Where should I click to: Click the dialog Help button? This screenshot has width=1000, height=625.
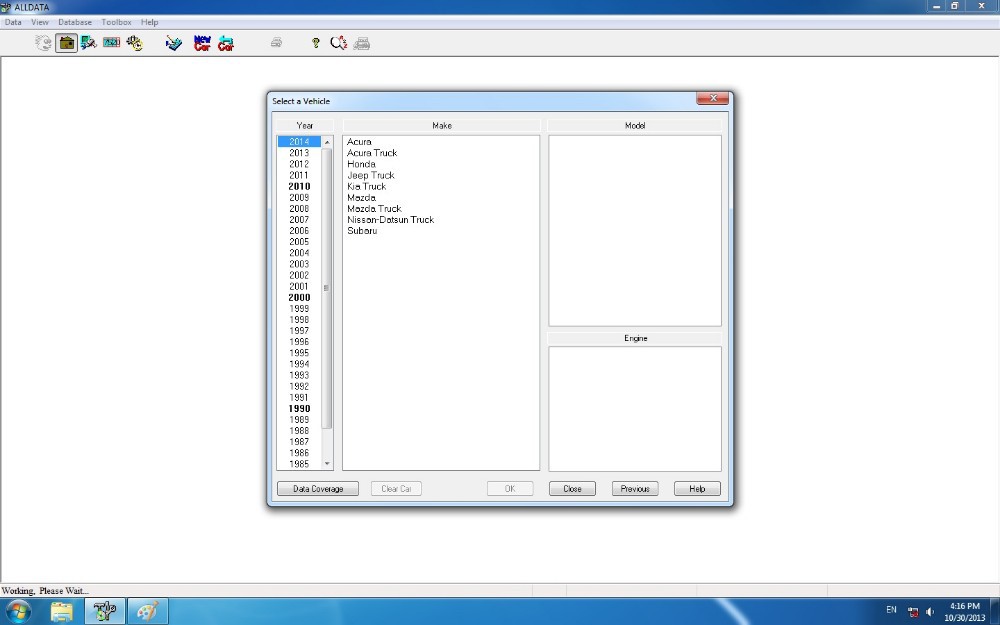(697, 489)
